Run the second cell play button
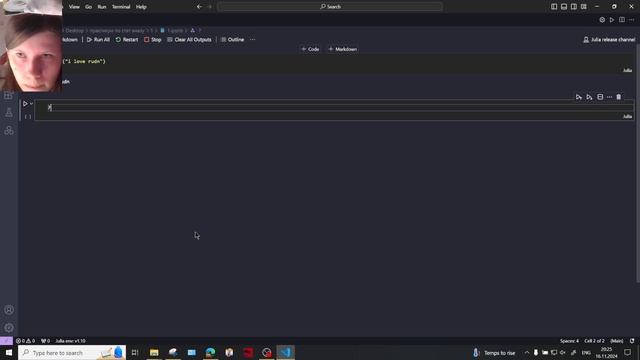This screenshot has height=360, width=640. (25, 104)
